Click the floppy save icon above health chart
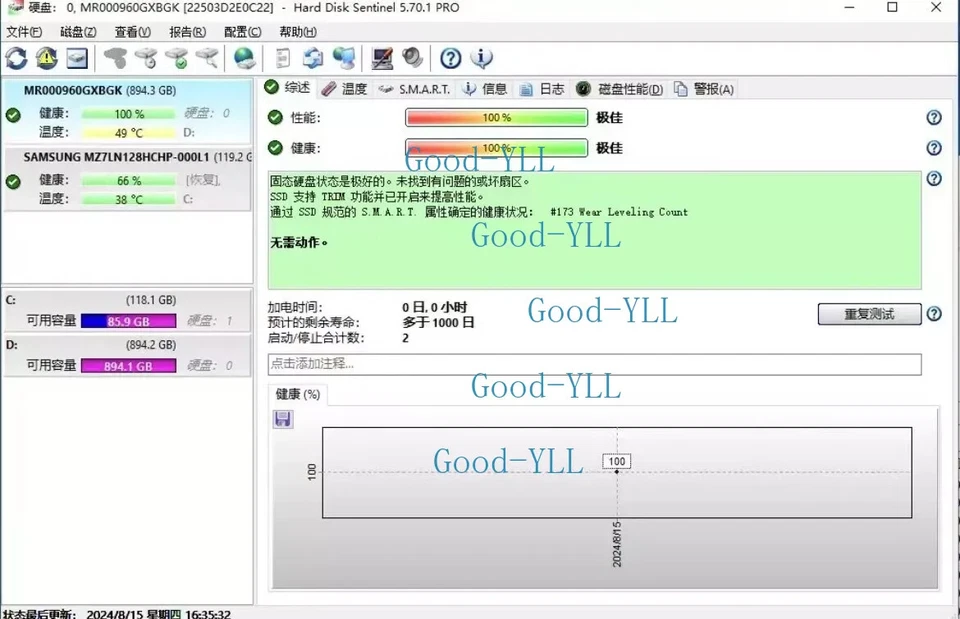The width and height of the screenshot is (960, 619). [283, 419]
